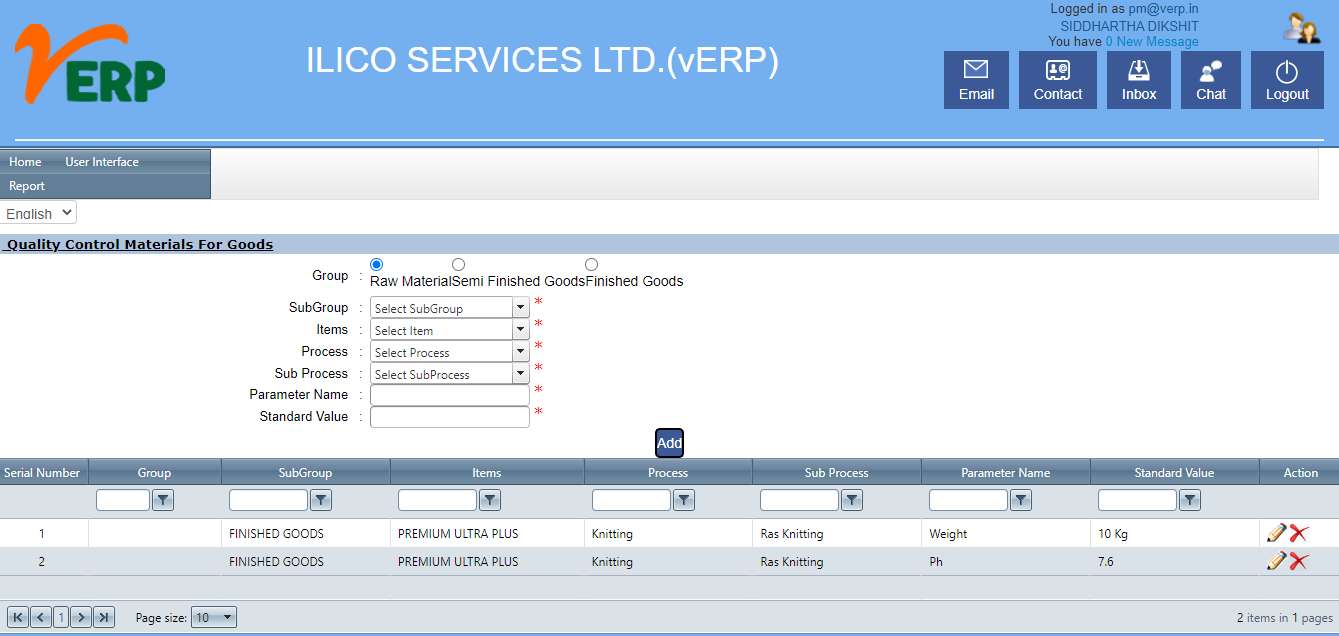This screenshot has height=636, width=1339.
Task: Open the Email button in header
Action: (x=976, y=80)
